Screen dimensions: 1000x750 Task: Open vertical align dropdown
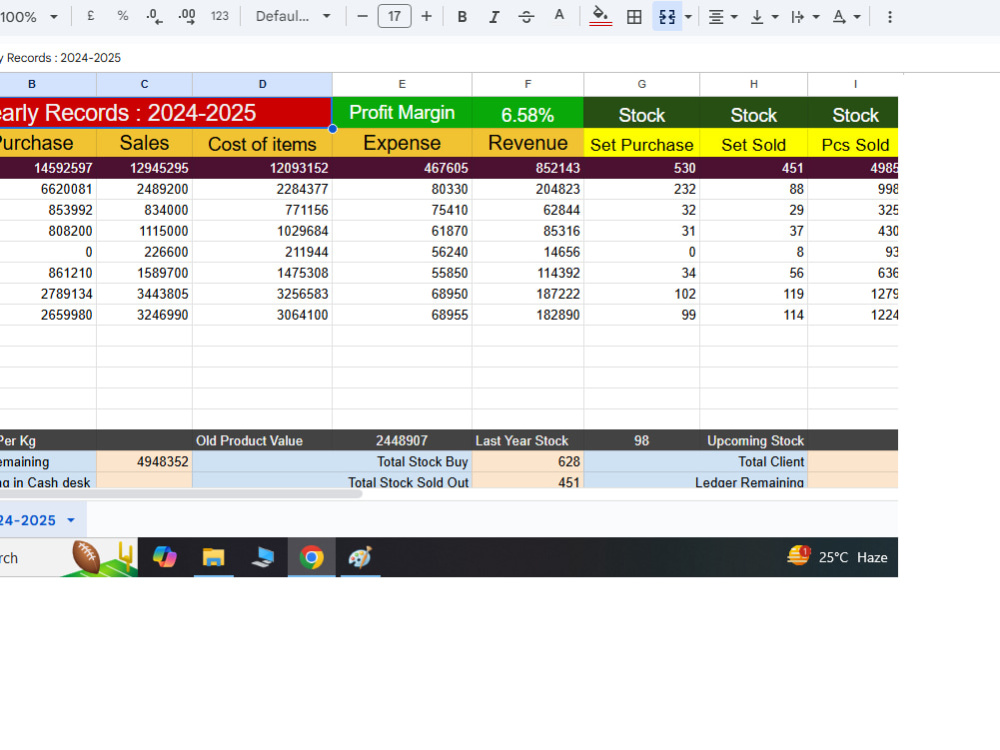[x=764, y=17]
